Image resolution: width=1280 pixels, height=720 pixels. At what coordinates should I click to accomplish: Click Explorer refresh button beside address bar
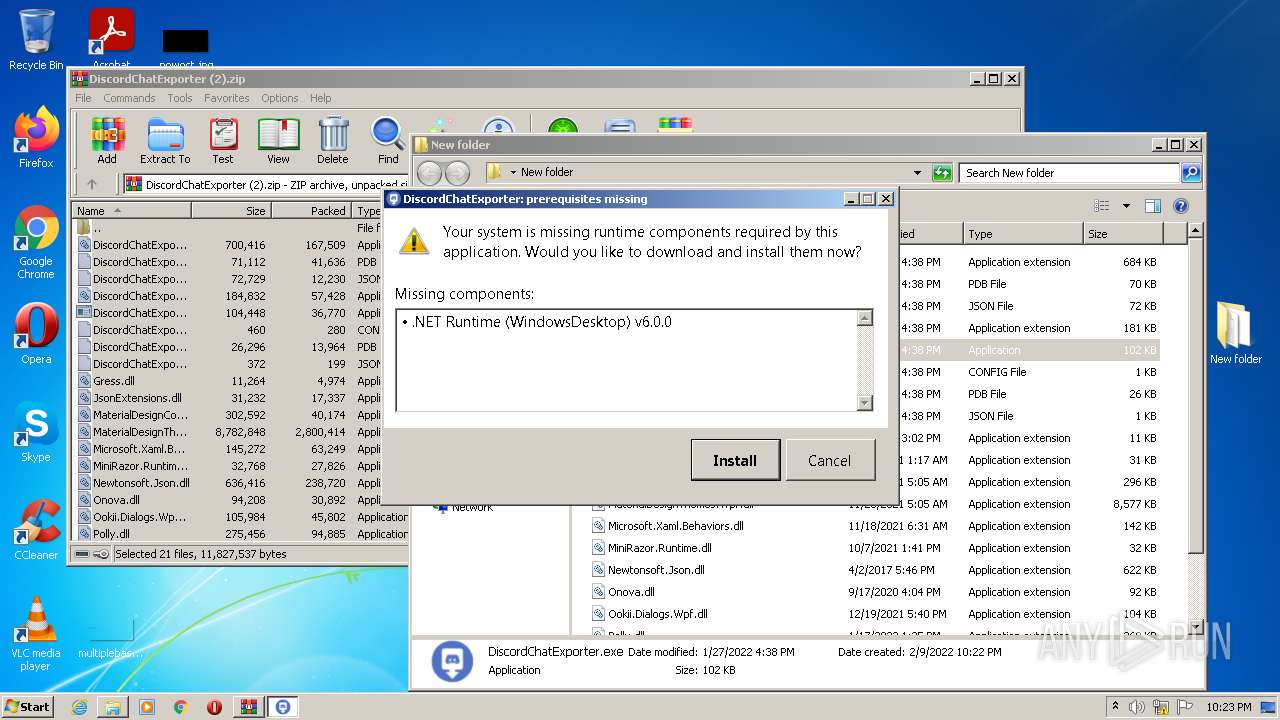[941, 172]
